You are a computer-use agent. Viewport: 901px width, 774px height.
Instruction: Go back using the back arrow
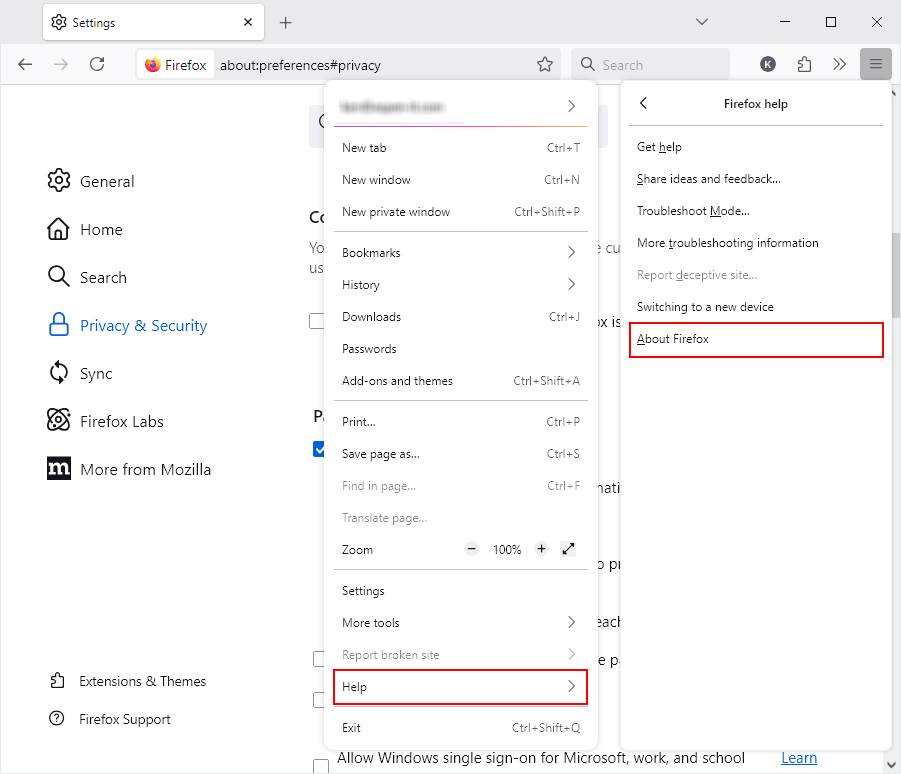(25, 64)
